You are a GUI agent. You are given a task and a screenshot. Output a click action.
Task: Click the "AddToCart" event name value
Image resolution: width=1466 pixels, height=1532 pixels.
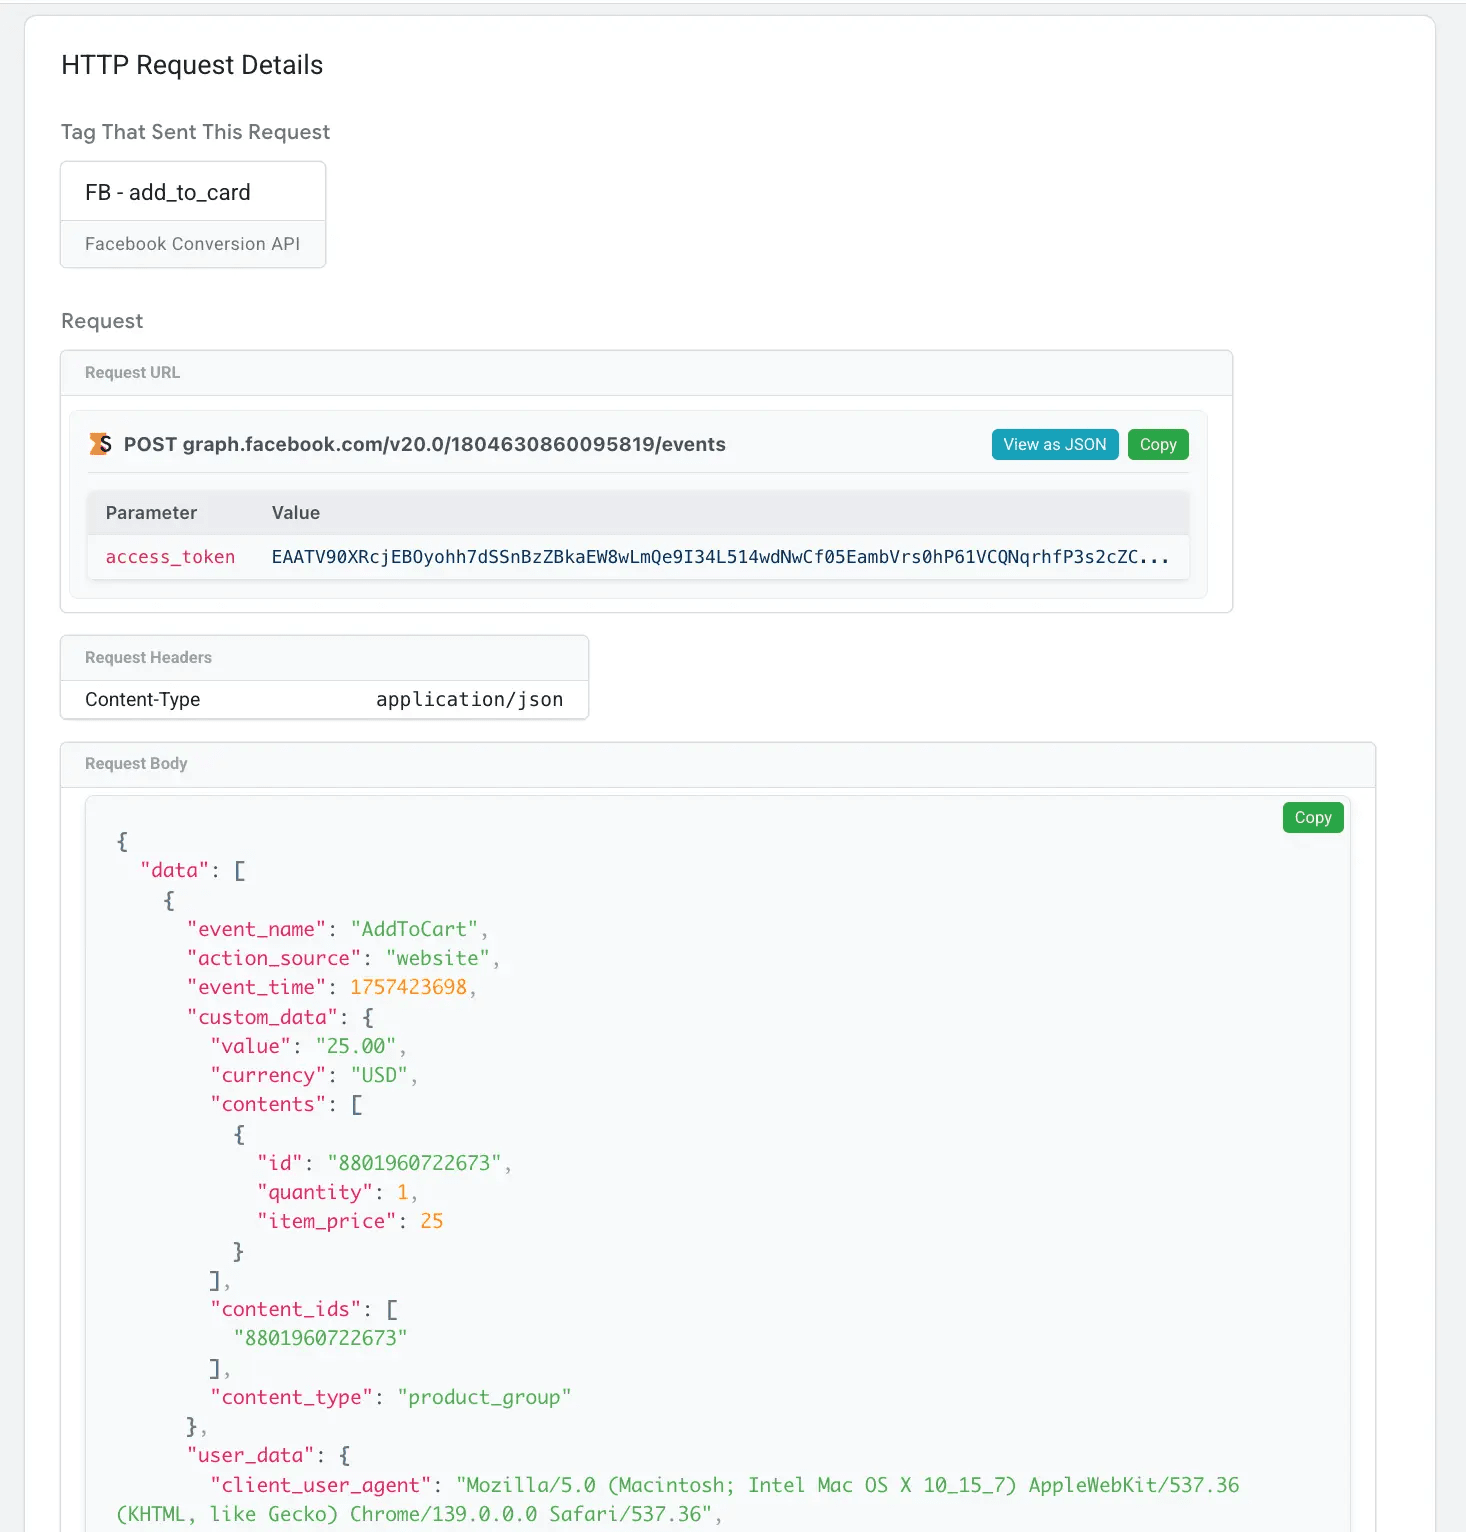pyautogui.click(x=414, y=929)
